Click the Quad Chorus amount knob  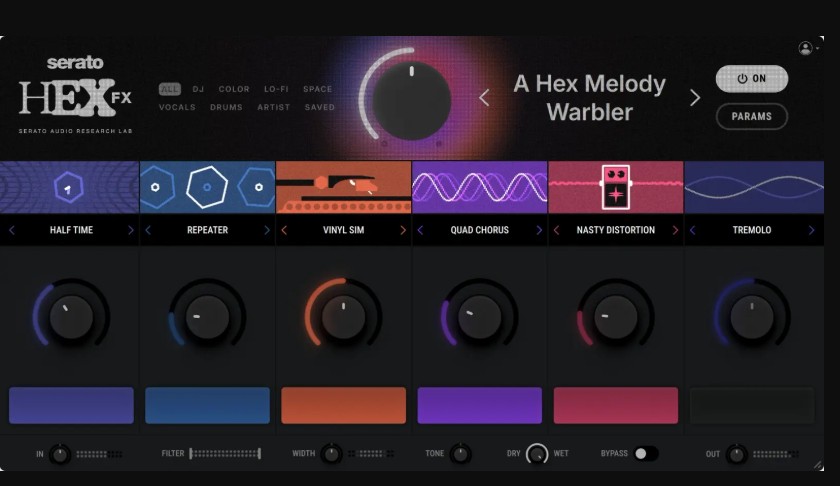479,317
